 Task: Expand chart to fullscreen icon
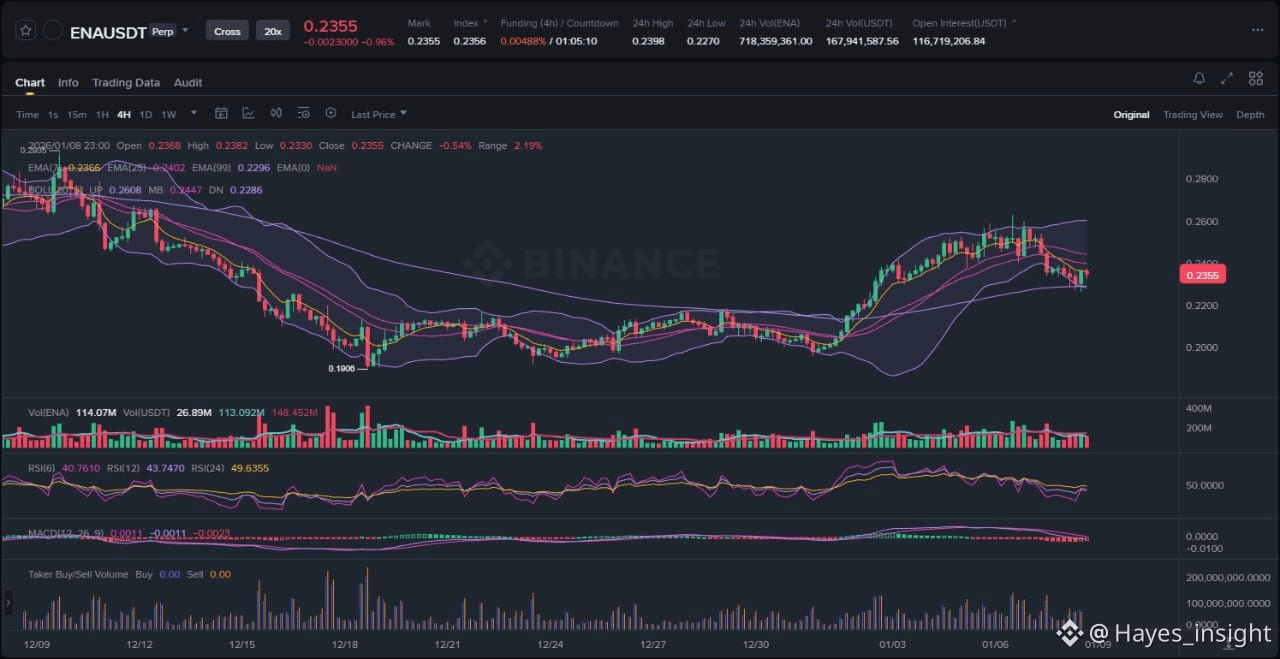coord(1227,79)
